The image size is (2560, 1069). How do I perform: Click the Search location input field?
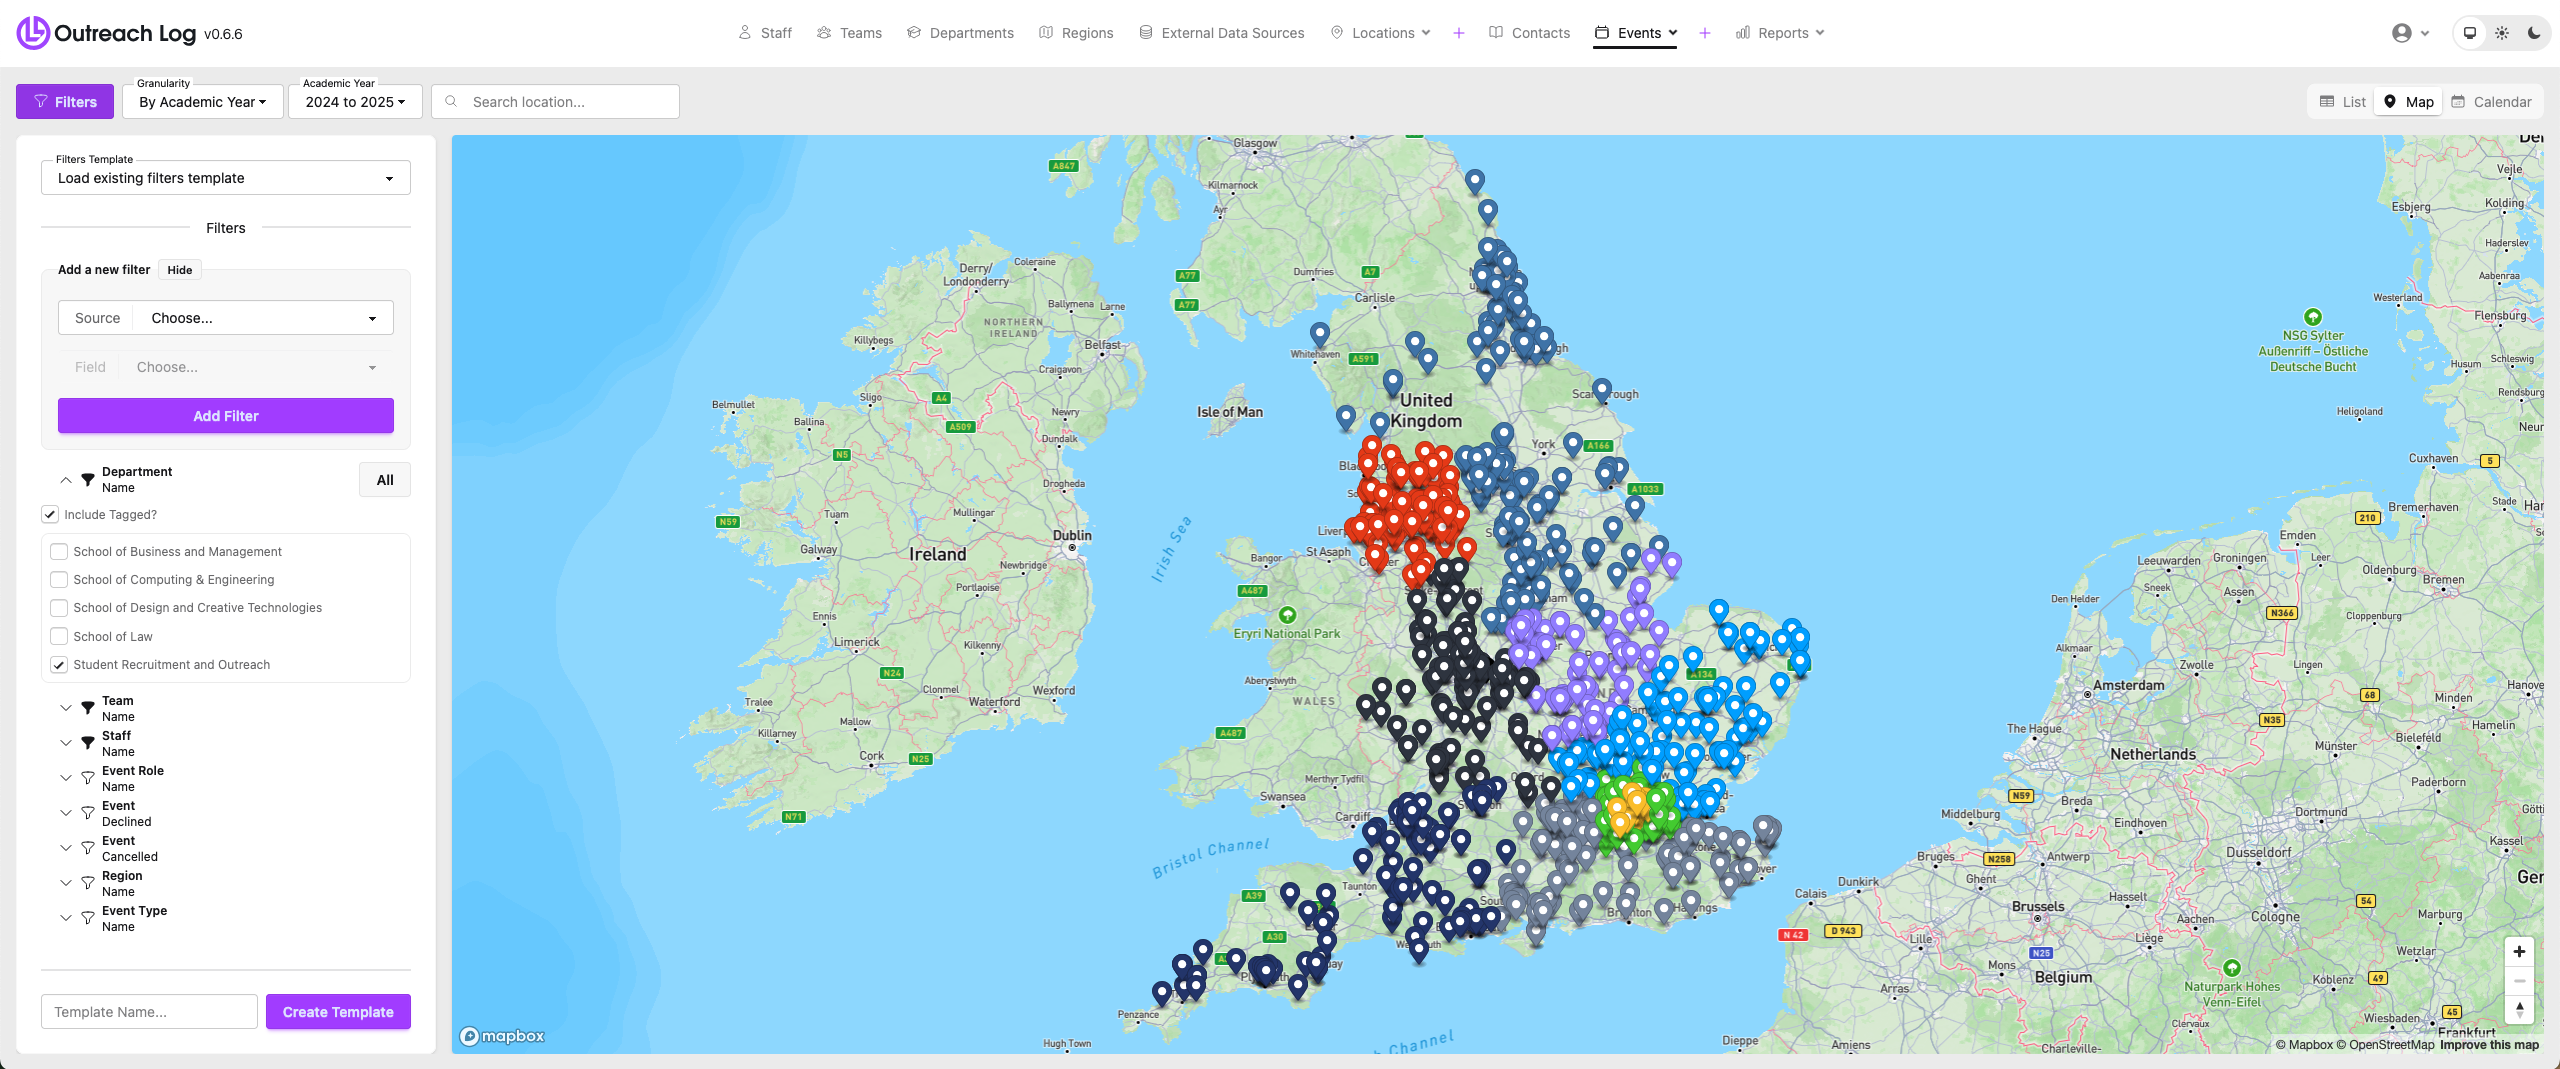click(567, 102)
